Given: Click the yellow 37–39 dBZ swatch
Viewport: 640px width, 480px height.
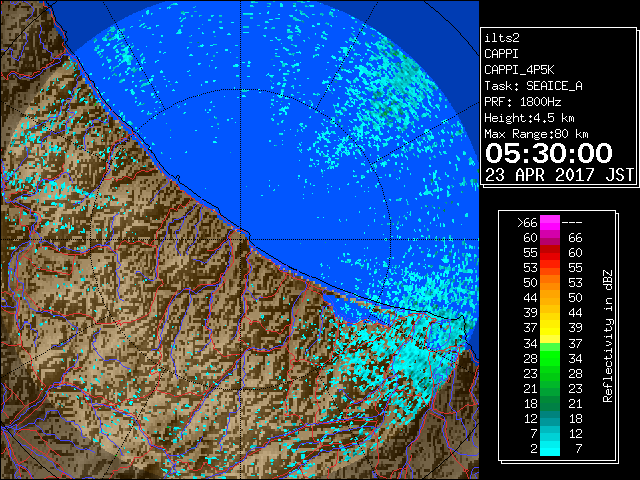Looking at the screenshot, I should tap(550, 328).
